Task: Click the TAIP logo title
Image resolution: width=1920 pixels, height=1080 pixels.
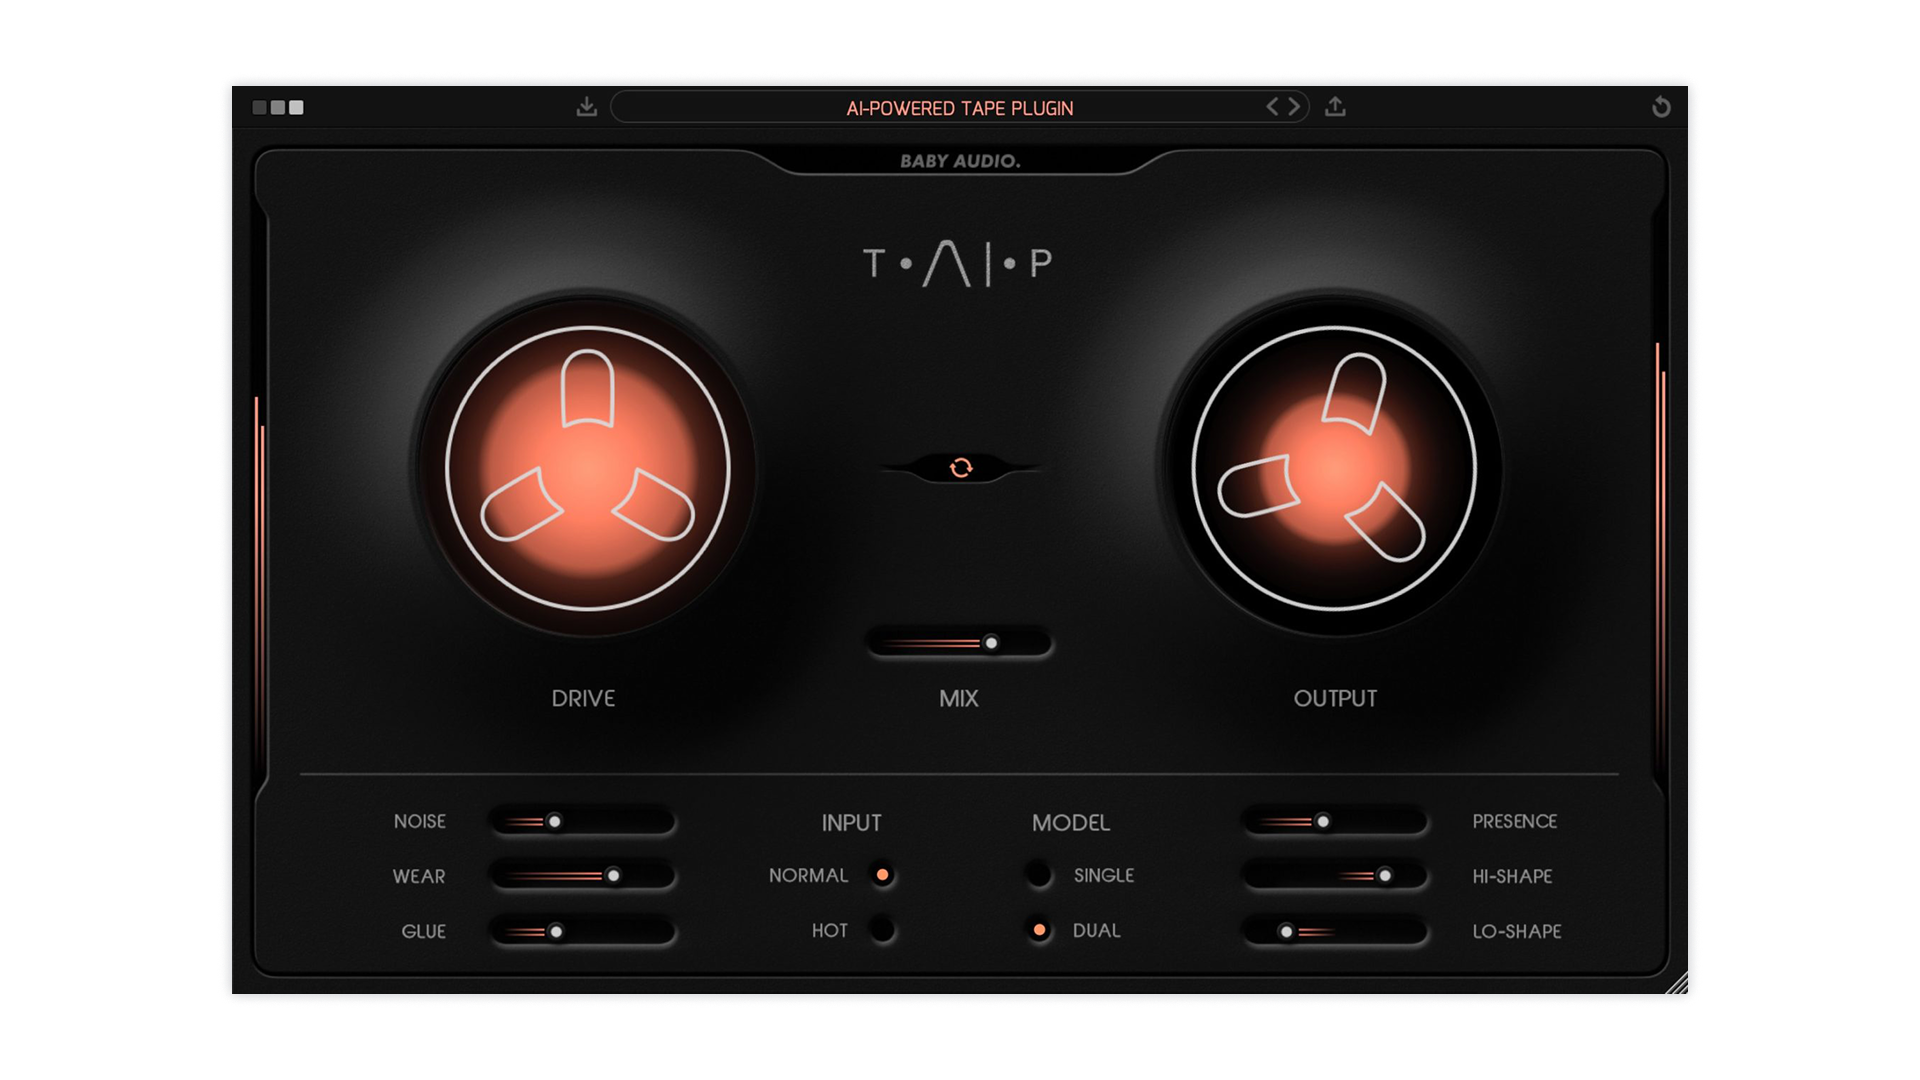Action: pyautogui.click(x=958, y=264)
